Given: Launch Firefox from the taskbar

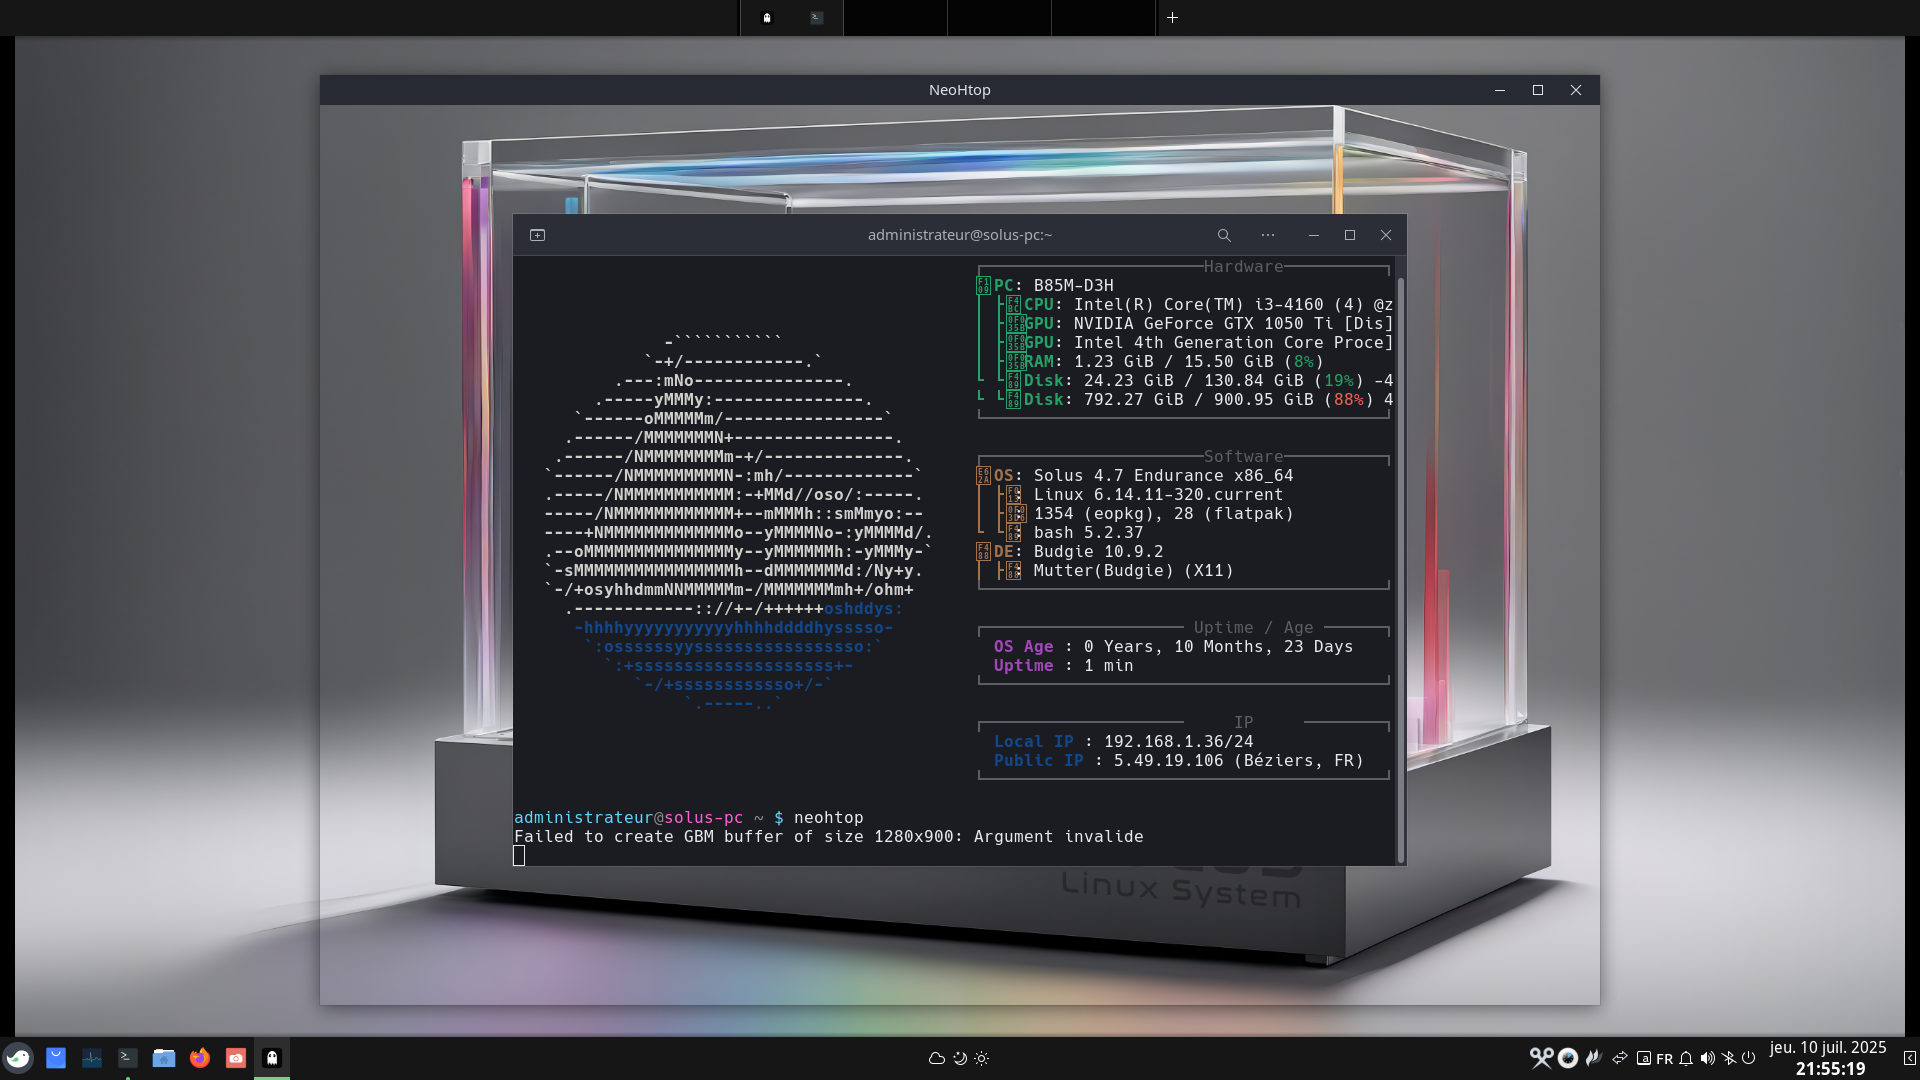Looking at the screenshot, I should coord(200,1058).
